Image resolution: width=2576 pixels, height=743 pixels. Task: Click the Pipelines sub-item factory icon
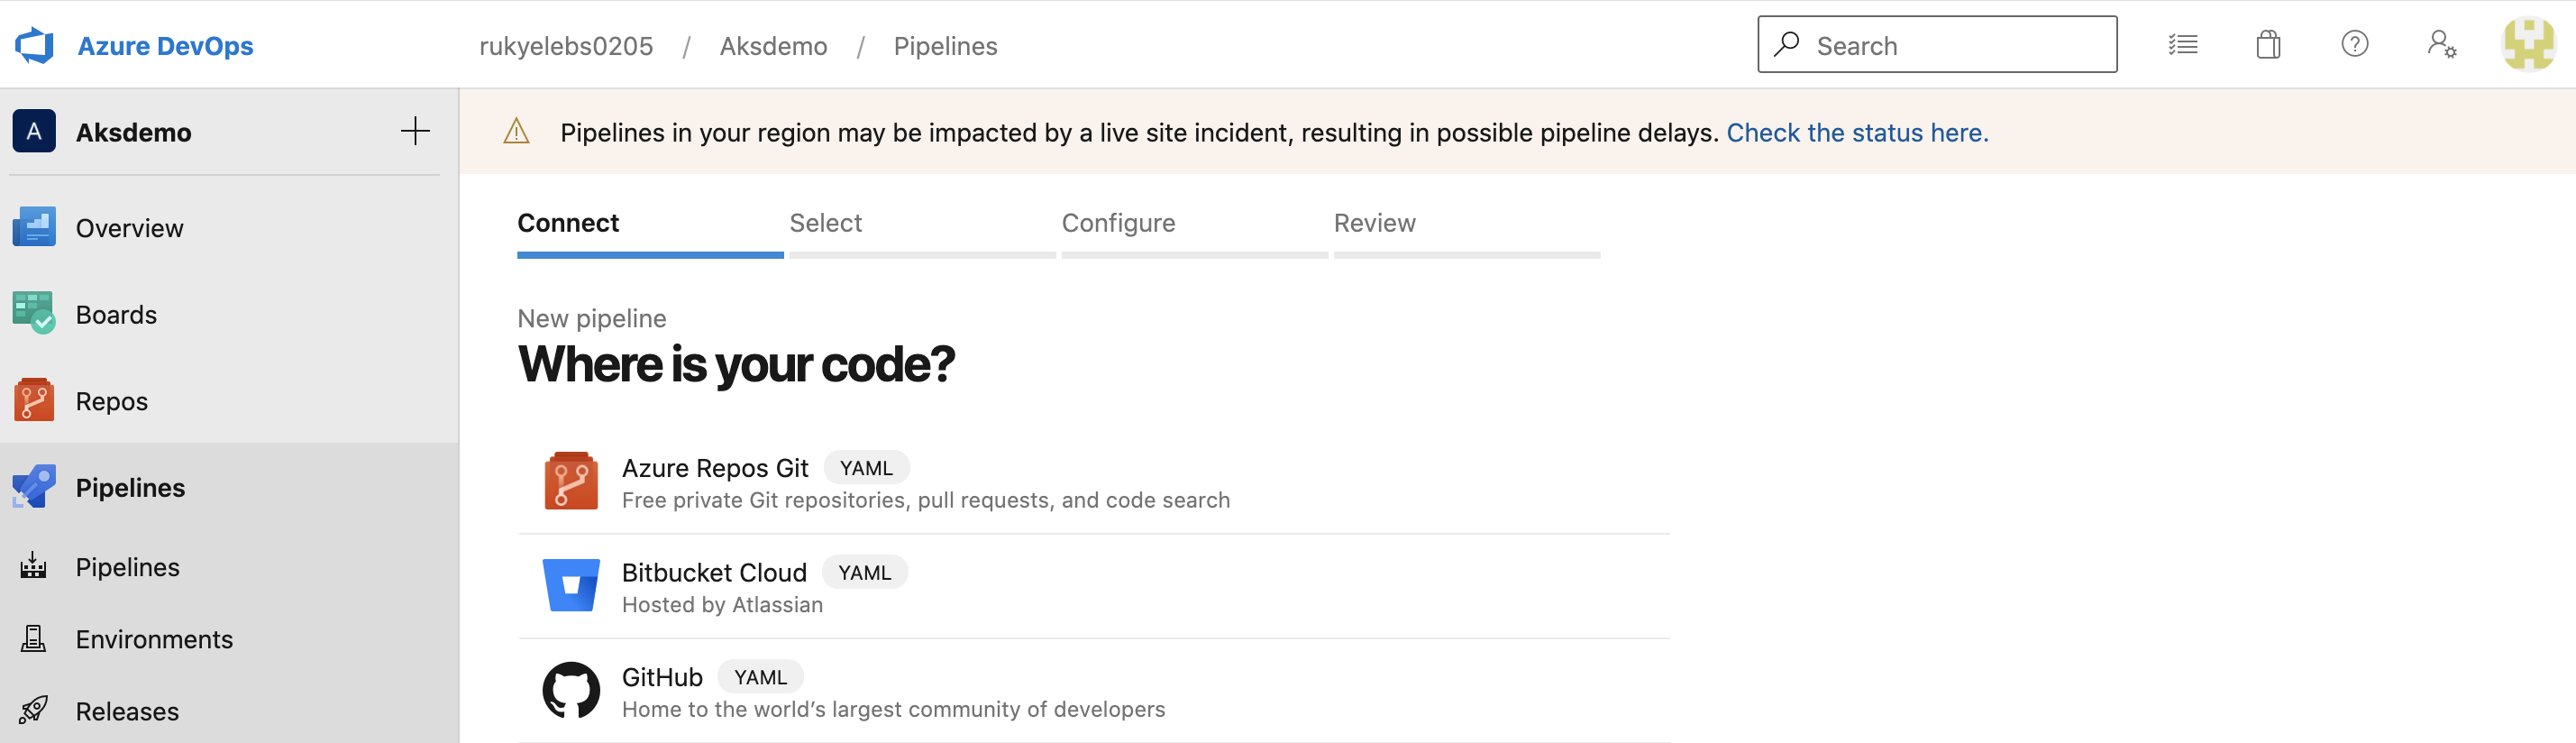33,565
